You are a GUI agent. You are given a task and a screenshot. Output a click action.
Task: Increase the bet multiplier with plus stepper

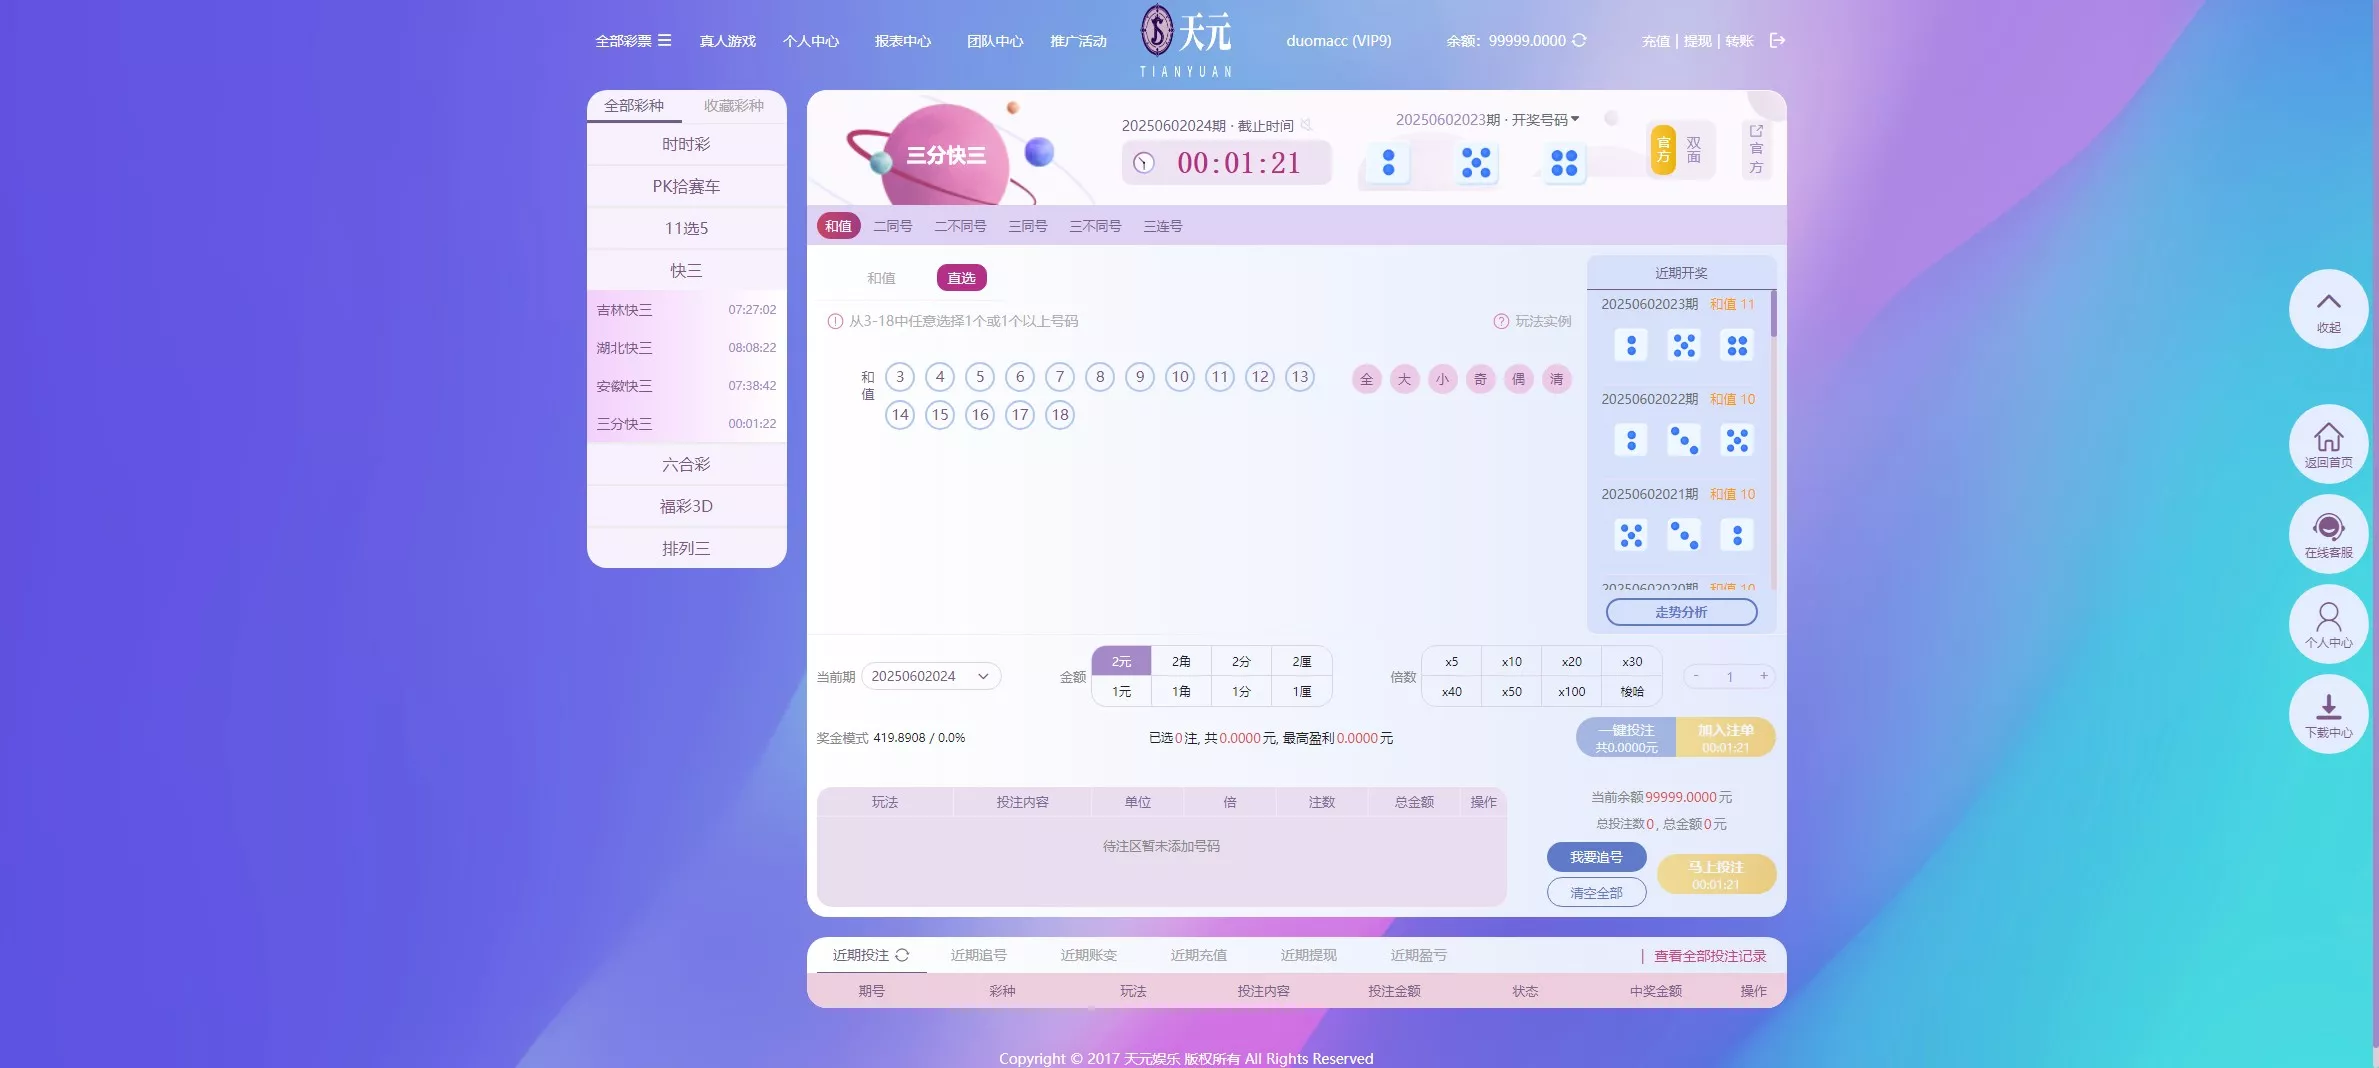(x=1763, y=676)
